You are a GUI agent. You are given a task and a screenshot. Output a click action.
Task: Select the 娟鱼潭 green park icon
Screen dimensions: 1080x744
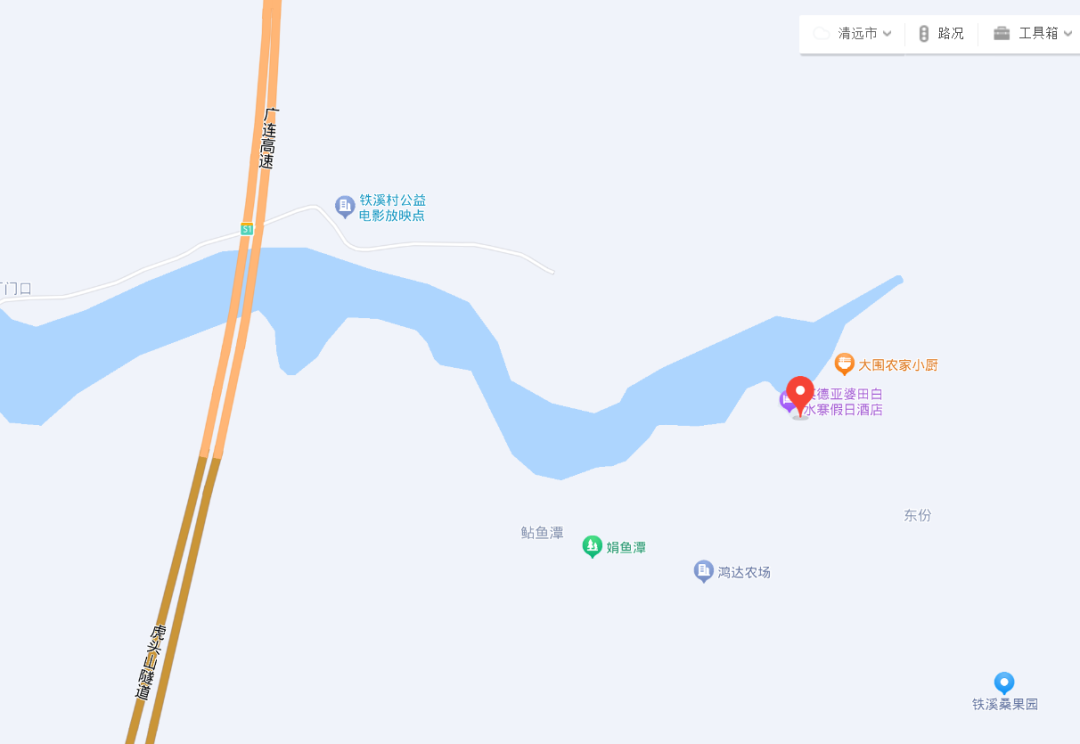click(592, 547)
